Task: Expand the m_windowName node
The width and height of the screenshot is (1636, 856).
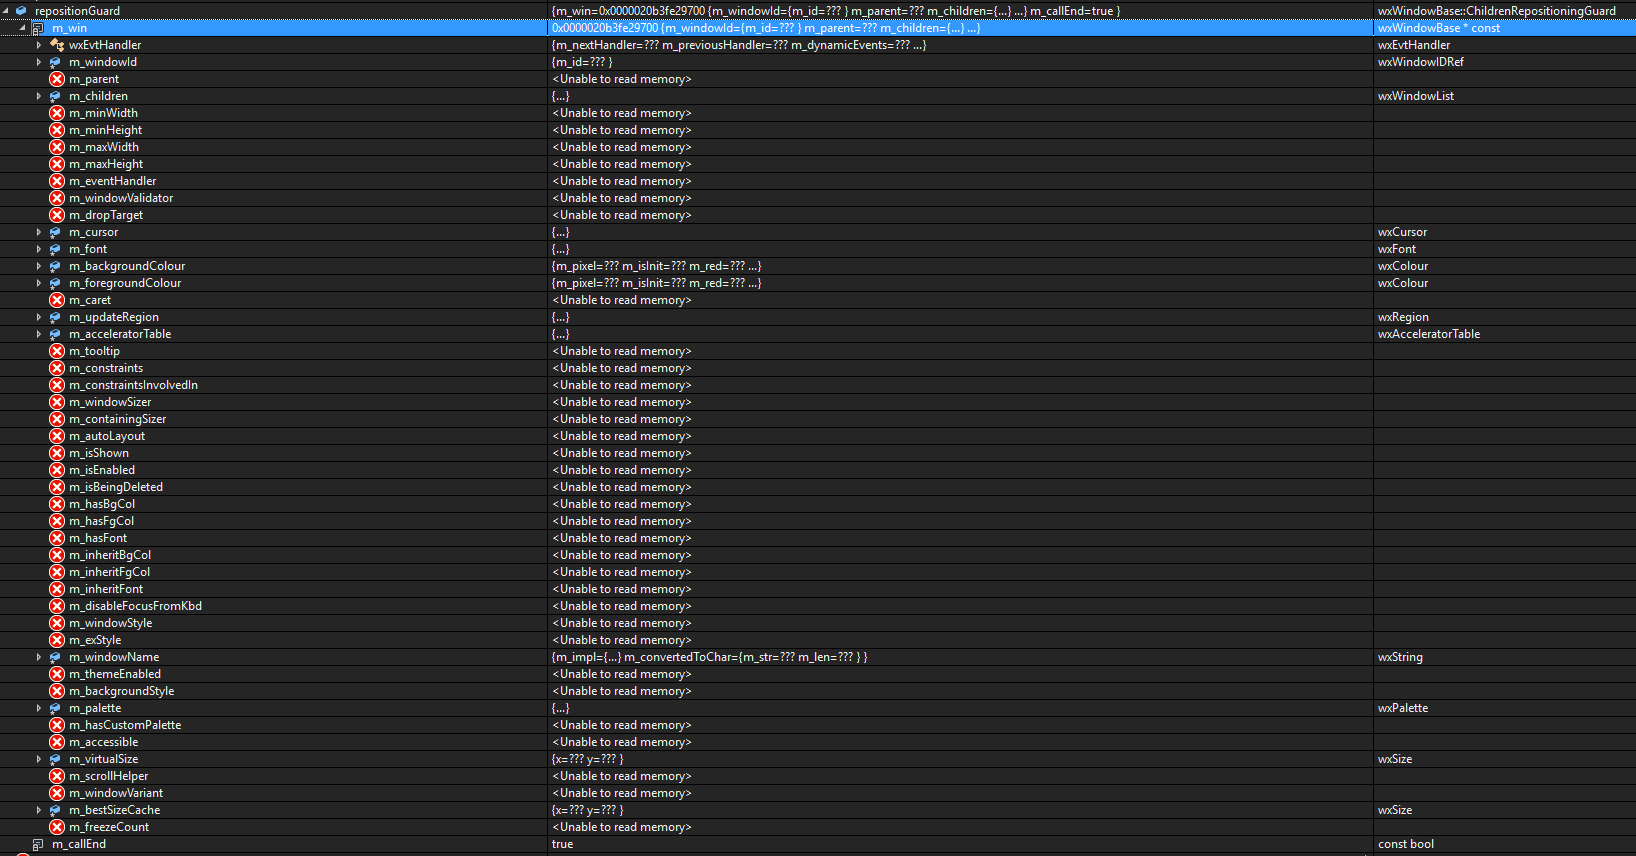Action: 39,657
